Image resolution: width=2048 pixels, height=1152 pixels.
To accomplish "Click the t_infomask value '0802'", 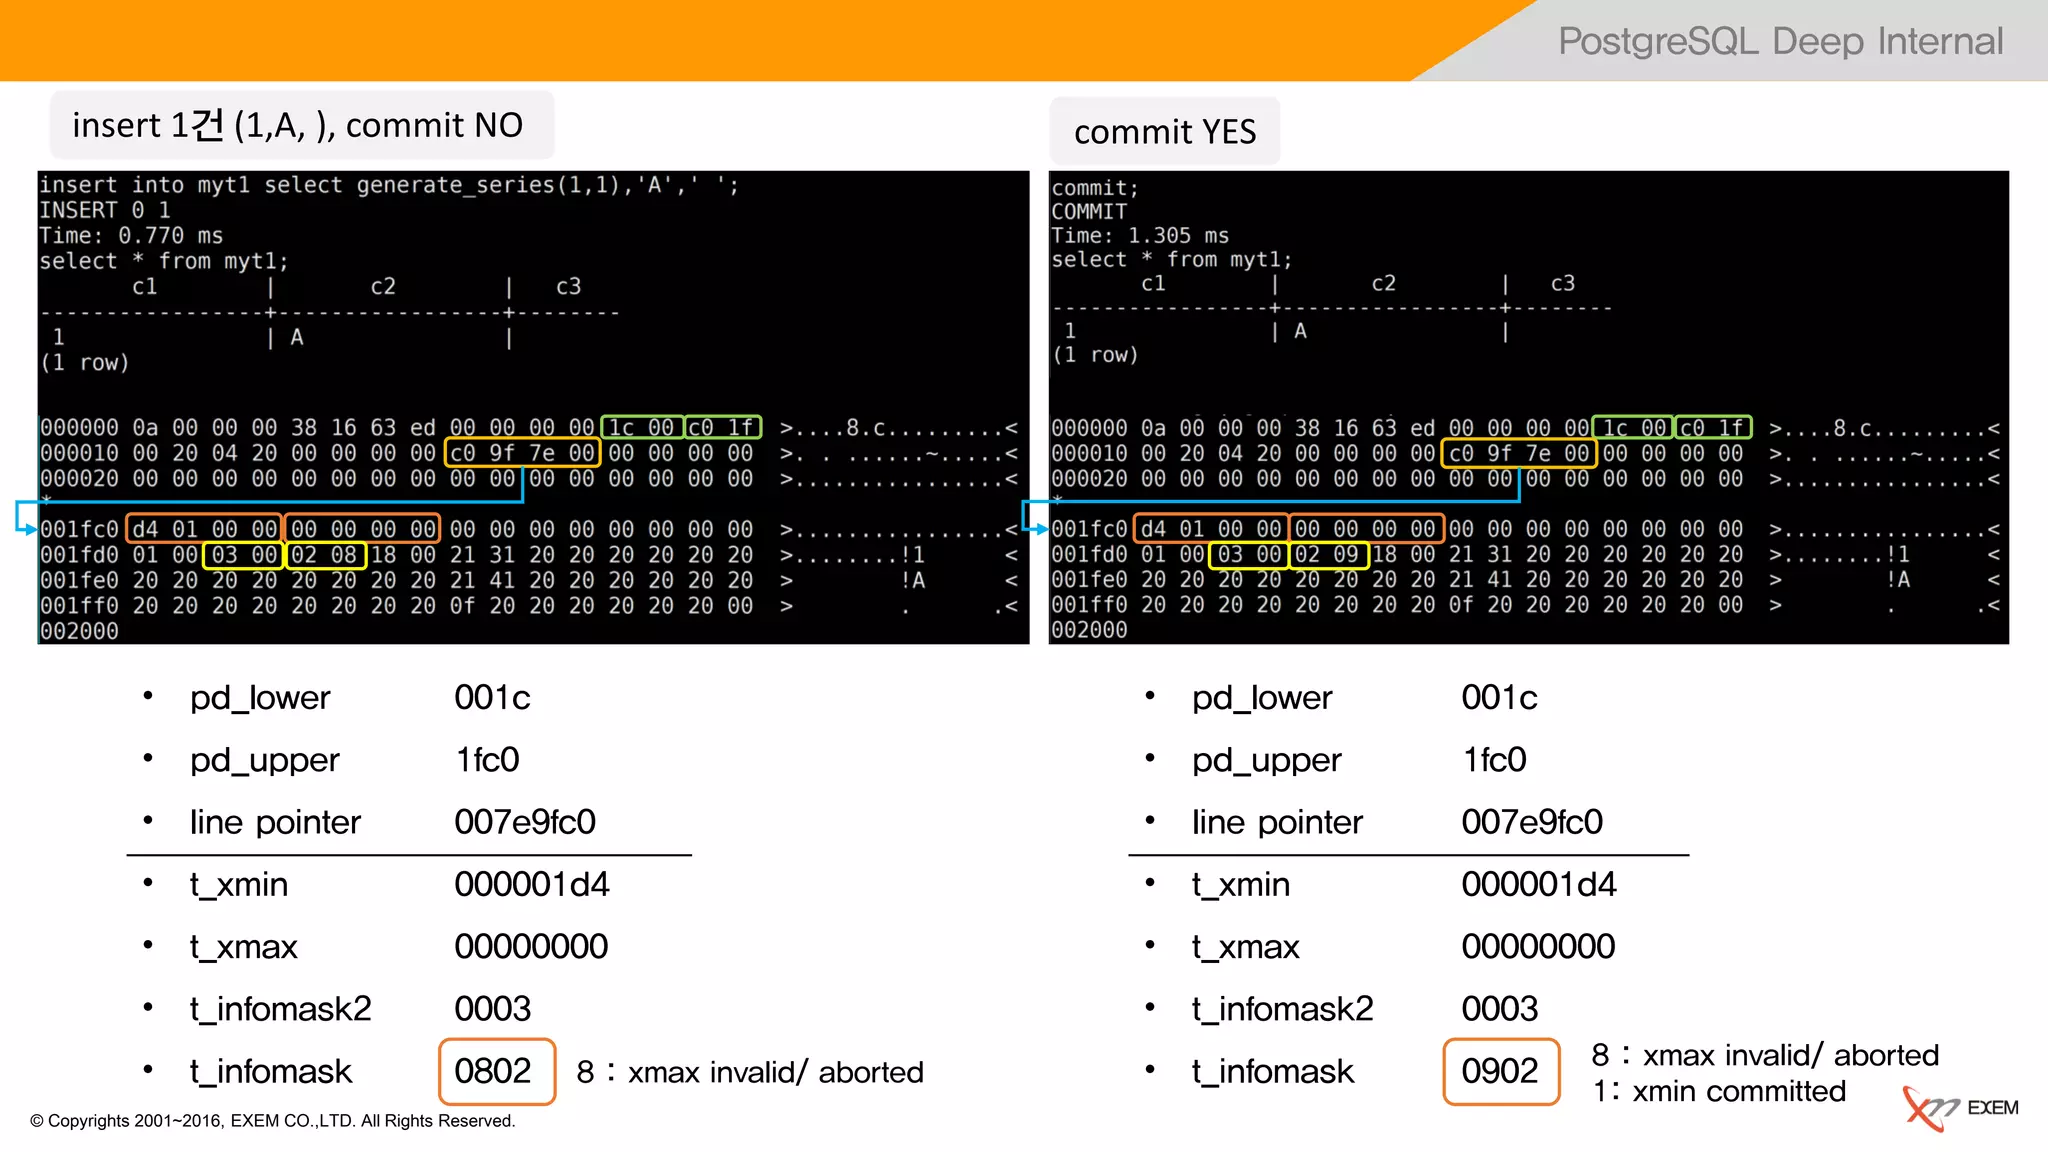I will pos(493,1071).
